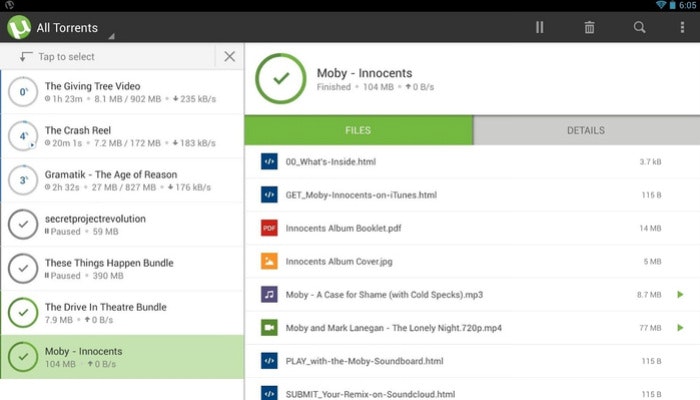This screenshot has height=400, width=700.
Task: Toggle secretprojectrevolution check circle
Action: point(23,224)
